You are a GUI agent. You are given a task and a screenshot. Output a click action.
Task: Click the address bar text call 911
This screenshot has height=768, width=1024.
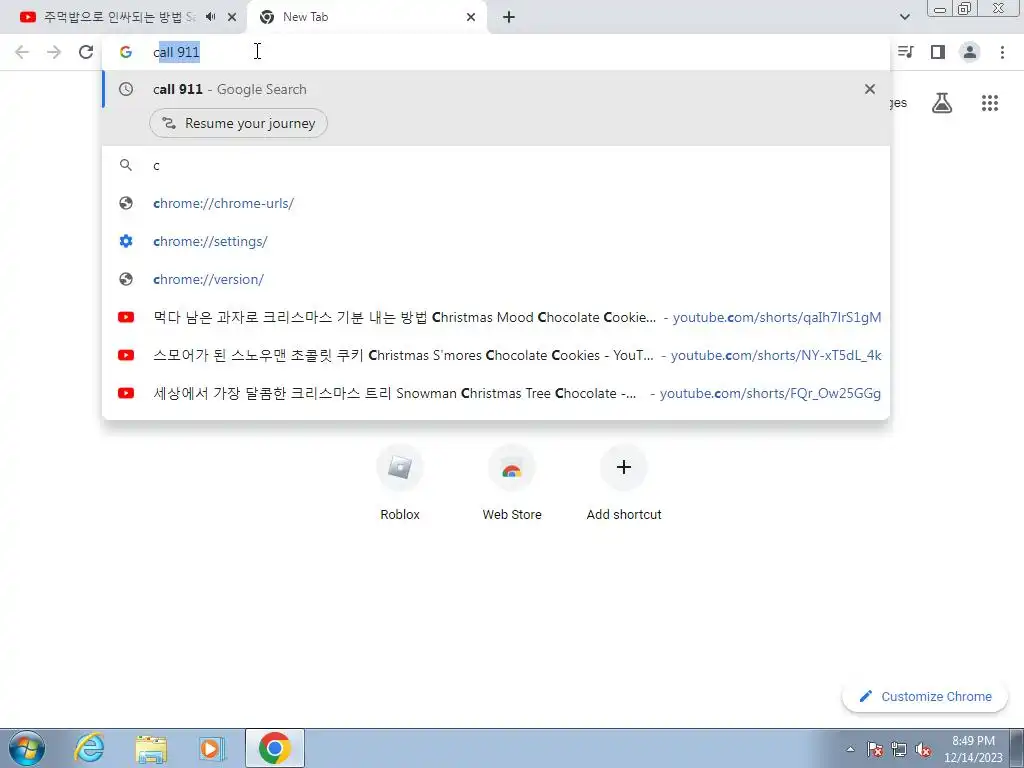point(176,52)
